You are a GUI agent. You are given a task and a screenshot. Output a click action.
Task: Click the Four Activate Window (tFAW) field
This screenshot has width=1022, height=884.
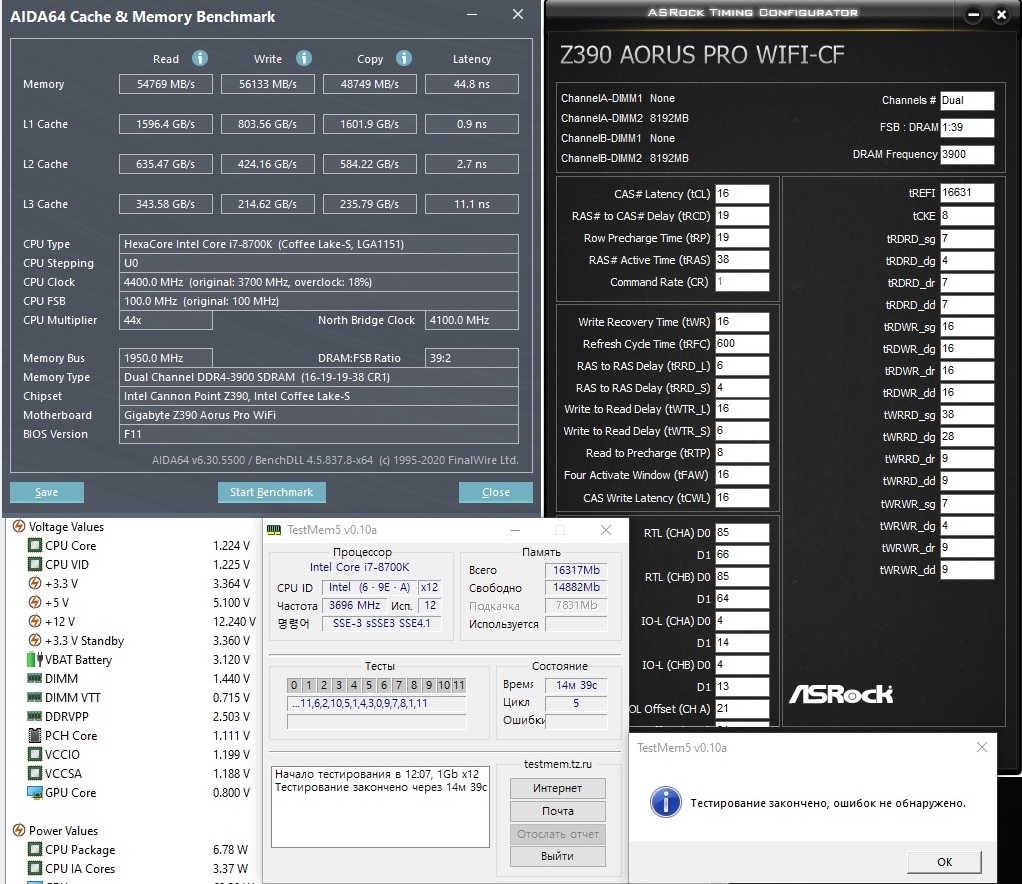pyautogui.click(x=742, y=475)
